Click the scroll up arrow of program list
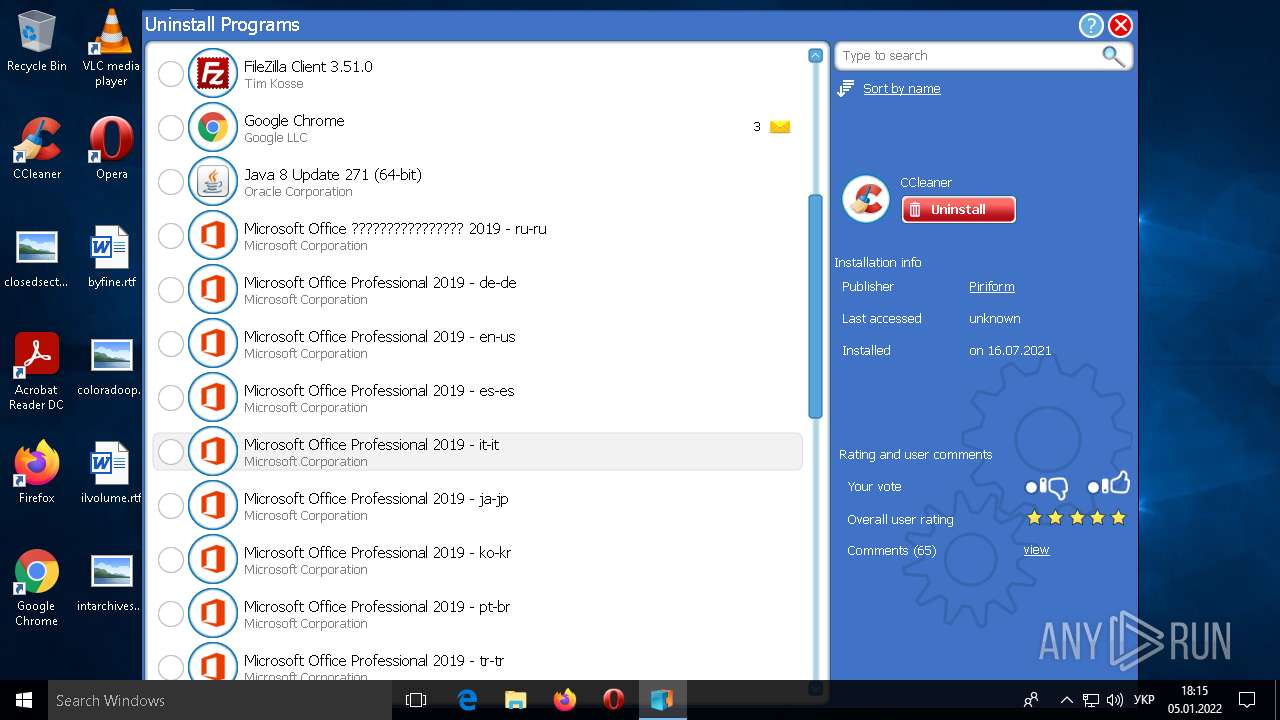 (815, 55)
